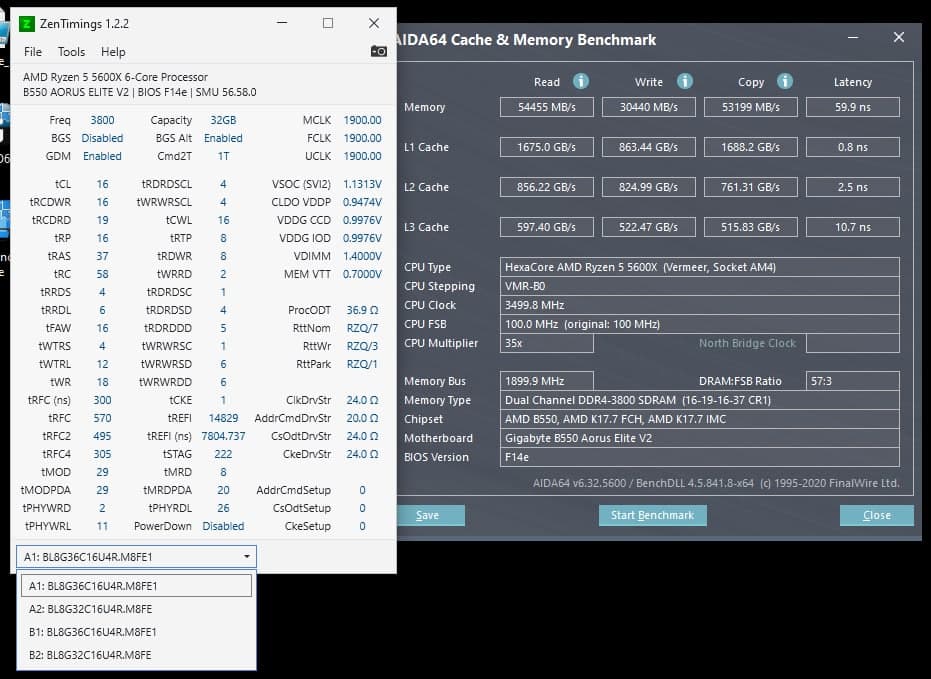The height and width of the screenshot is (679, 931).
Task: Close the AIDA64 benchmark window with X
Action: (899, 37)
